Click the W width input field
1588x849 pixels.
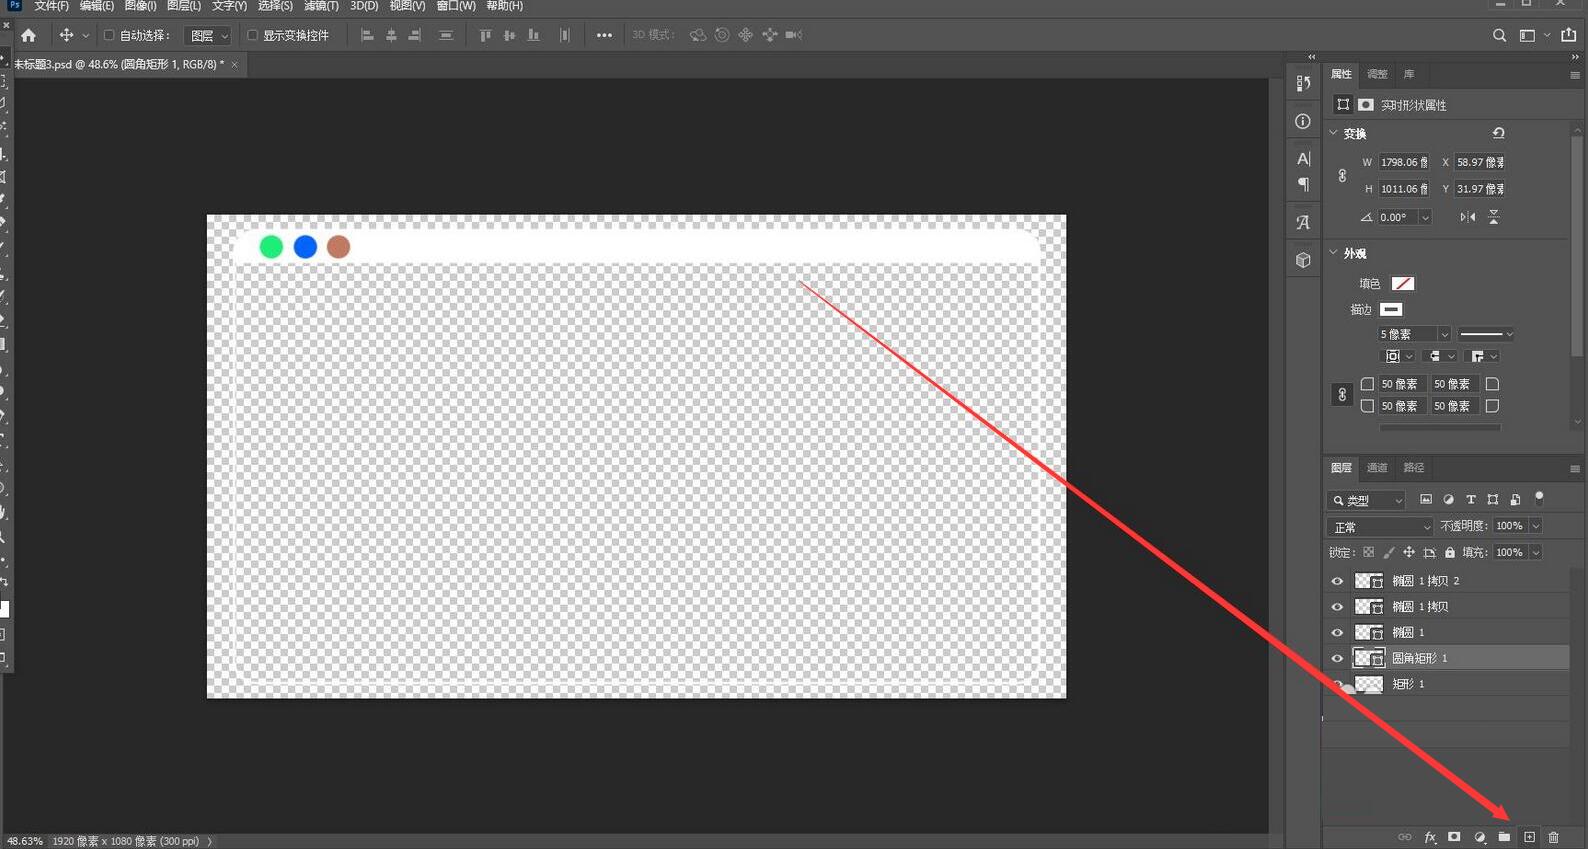click(1404, 162)
